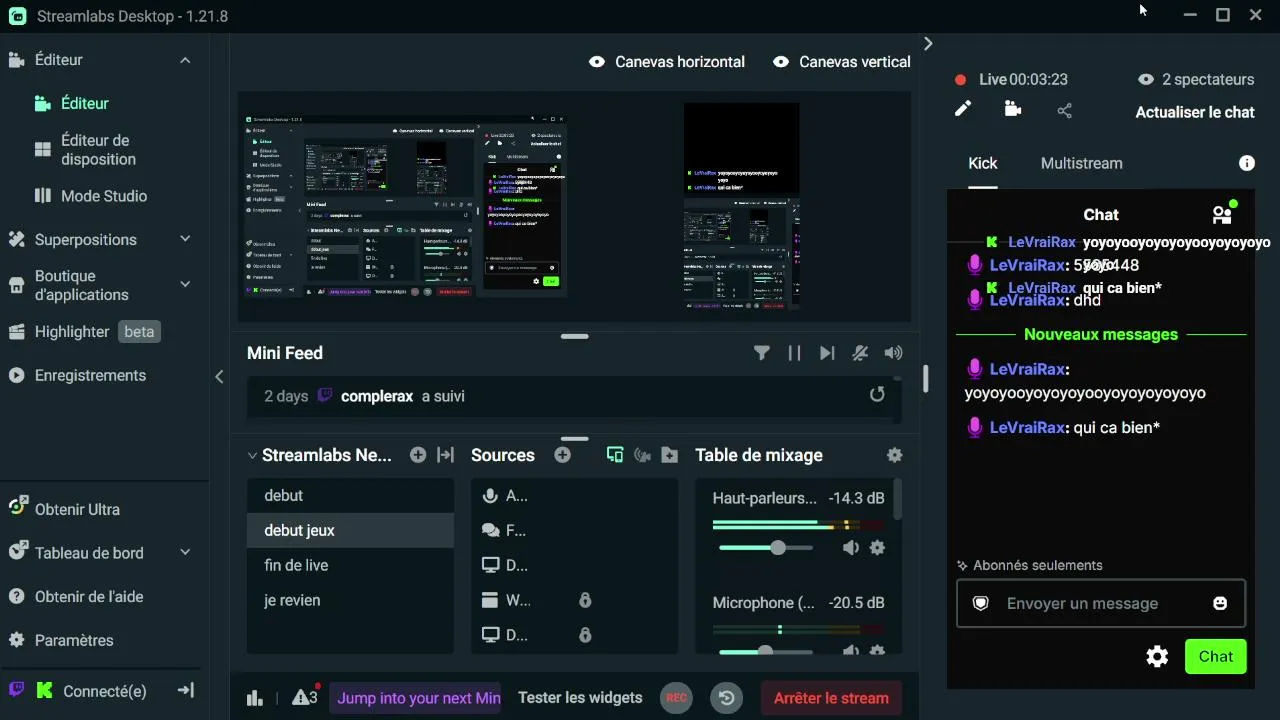Click the horizontal canvas preview
1280x720 pixels.
point(404,205)
